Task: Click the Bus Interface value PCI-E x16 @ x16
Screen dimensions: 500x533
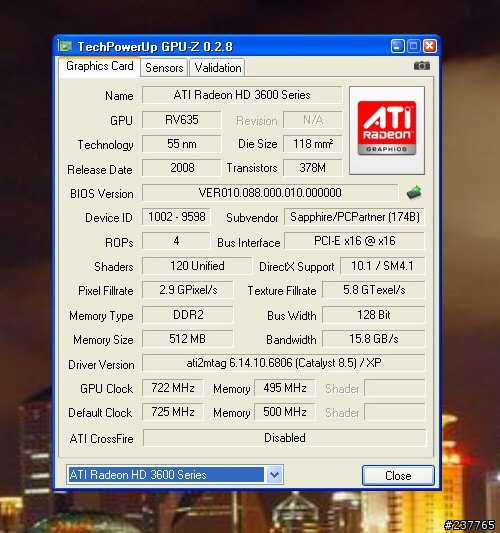Action: click(355, 241)
